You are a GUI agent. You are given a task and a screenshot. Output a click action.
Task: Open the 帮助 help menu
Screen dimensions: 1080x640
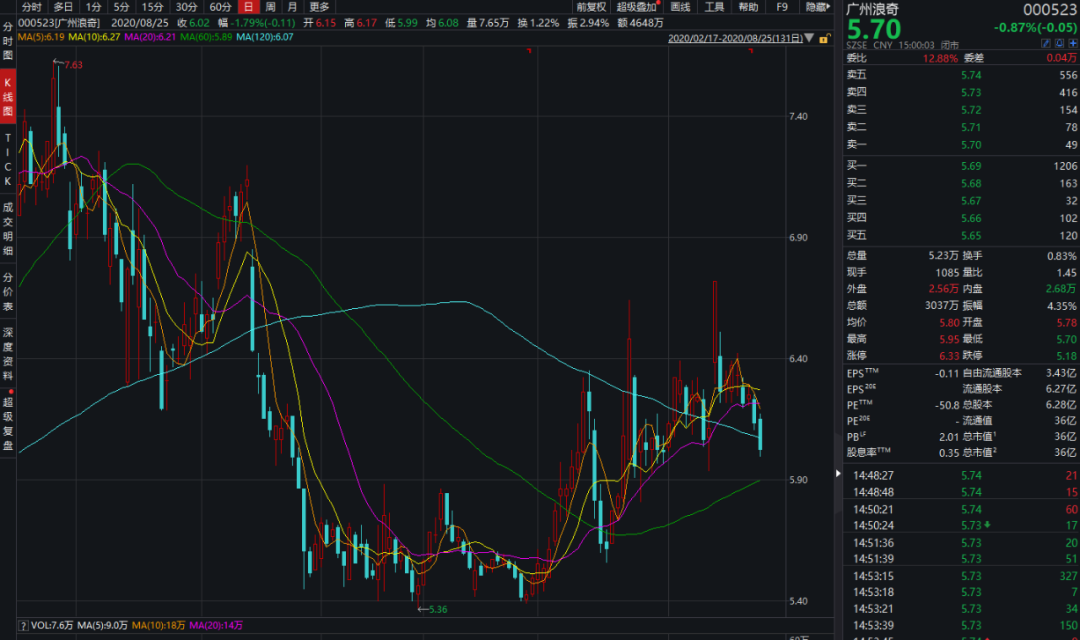(748, 7)
